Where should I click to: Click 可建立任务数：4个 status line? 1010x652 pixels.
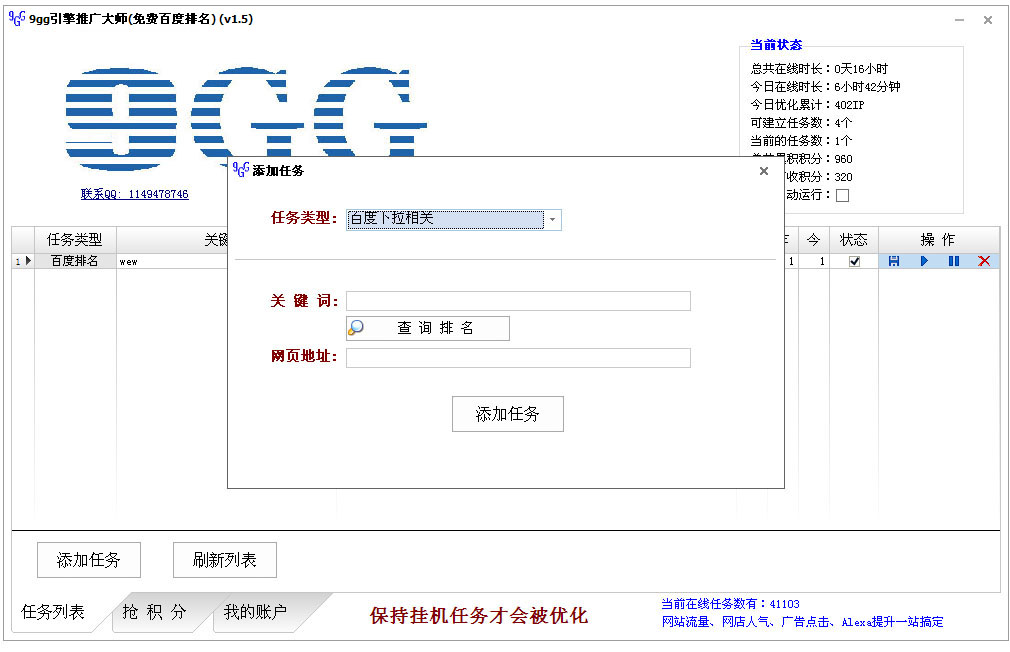[x=801, y=122]
